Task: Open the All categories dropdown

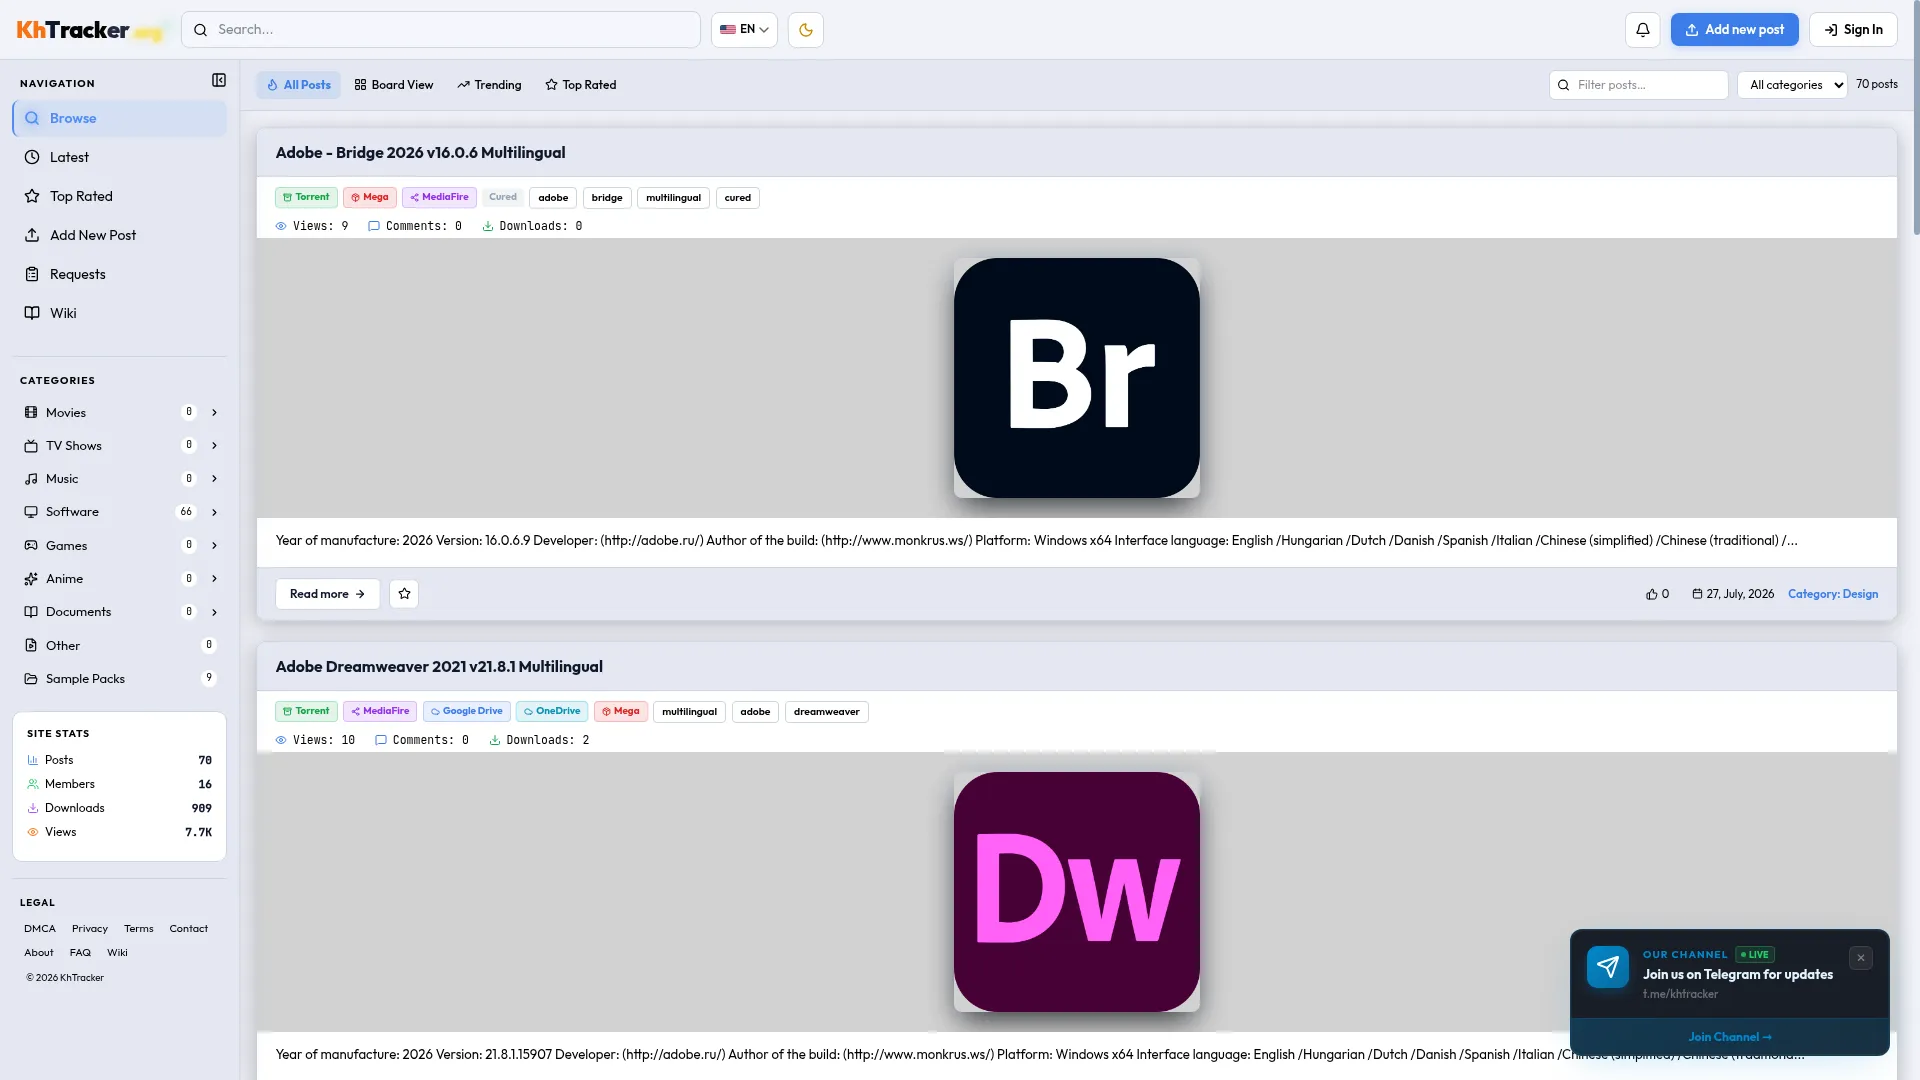Action: (x=1792, y=85)
